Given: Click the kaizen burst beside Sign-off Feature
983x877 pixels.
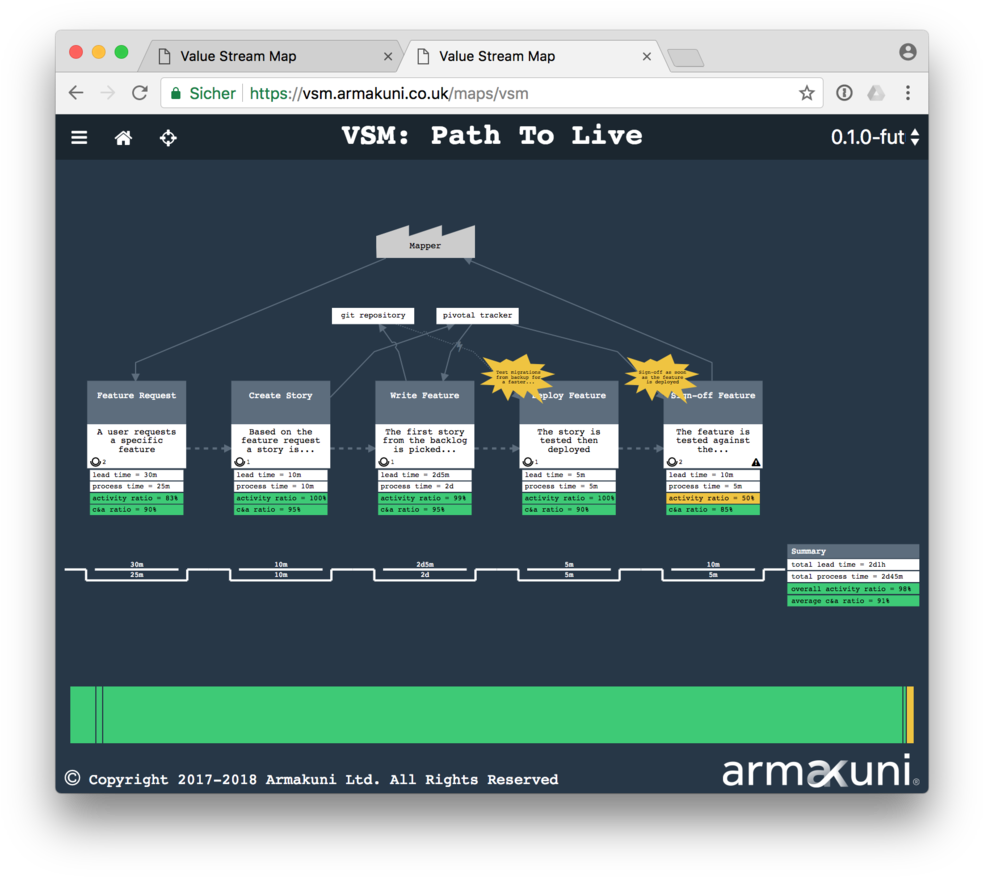Looking at the screenshot, I should point(664,377).
